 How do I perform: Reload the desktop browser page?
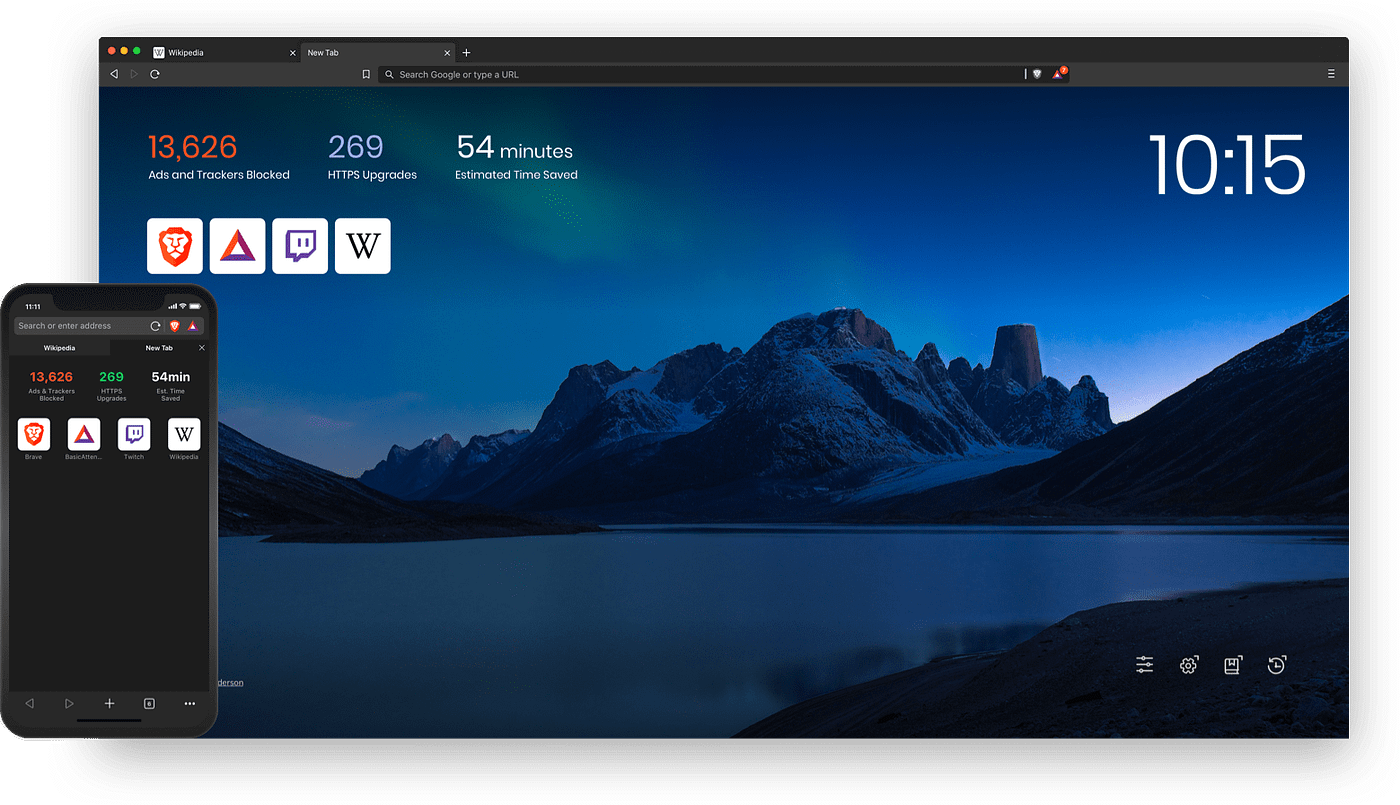tap(155, 74)
